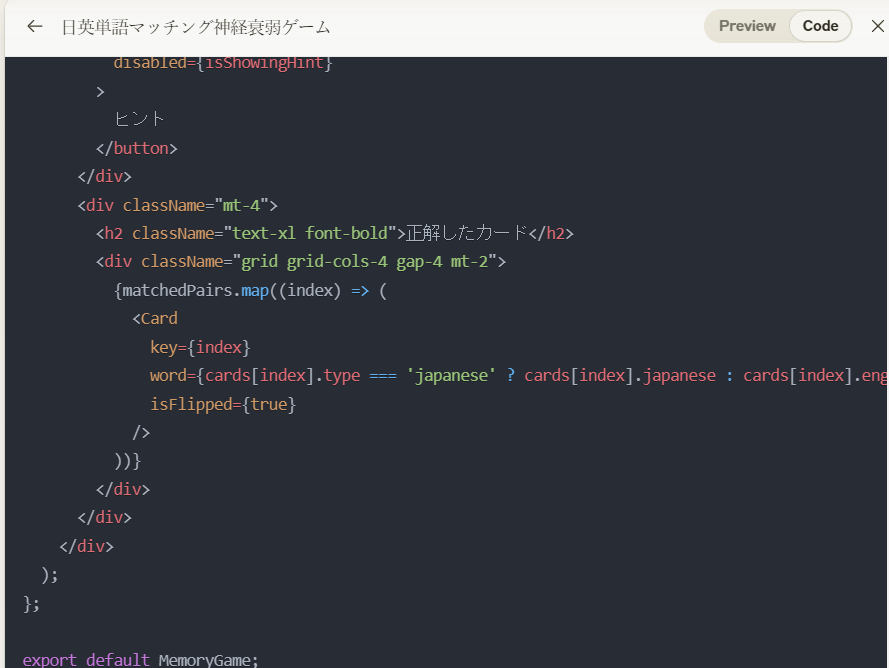Click the back arrow icon
The height and width of the screenshot is (668, 889).
point(35,26)
